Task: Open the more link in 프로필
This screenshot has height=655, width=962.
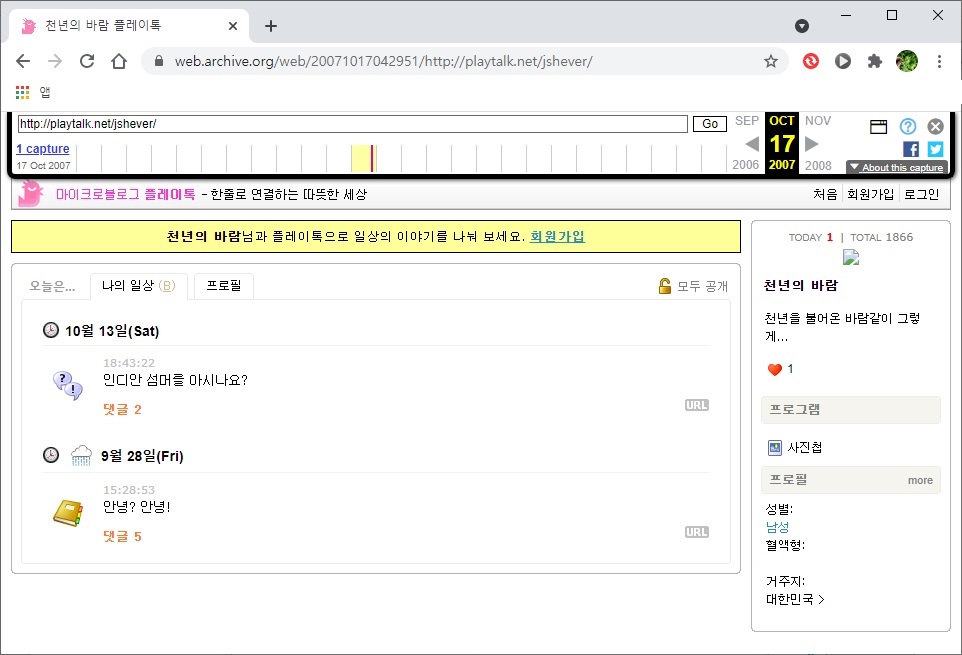Action: (x=920, y=480)
